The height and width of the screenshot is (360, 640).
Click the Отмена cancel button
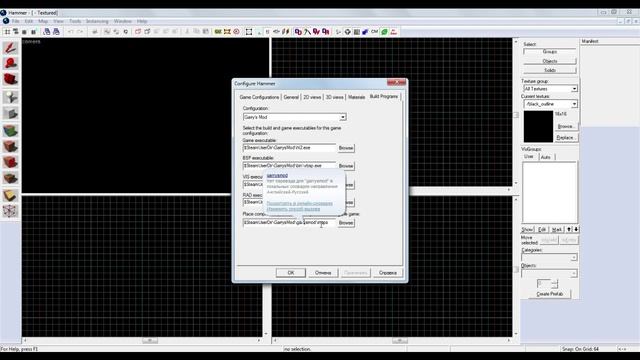[323, 273]
